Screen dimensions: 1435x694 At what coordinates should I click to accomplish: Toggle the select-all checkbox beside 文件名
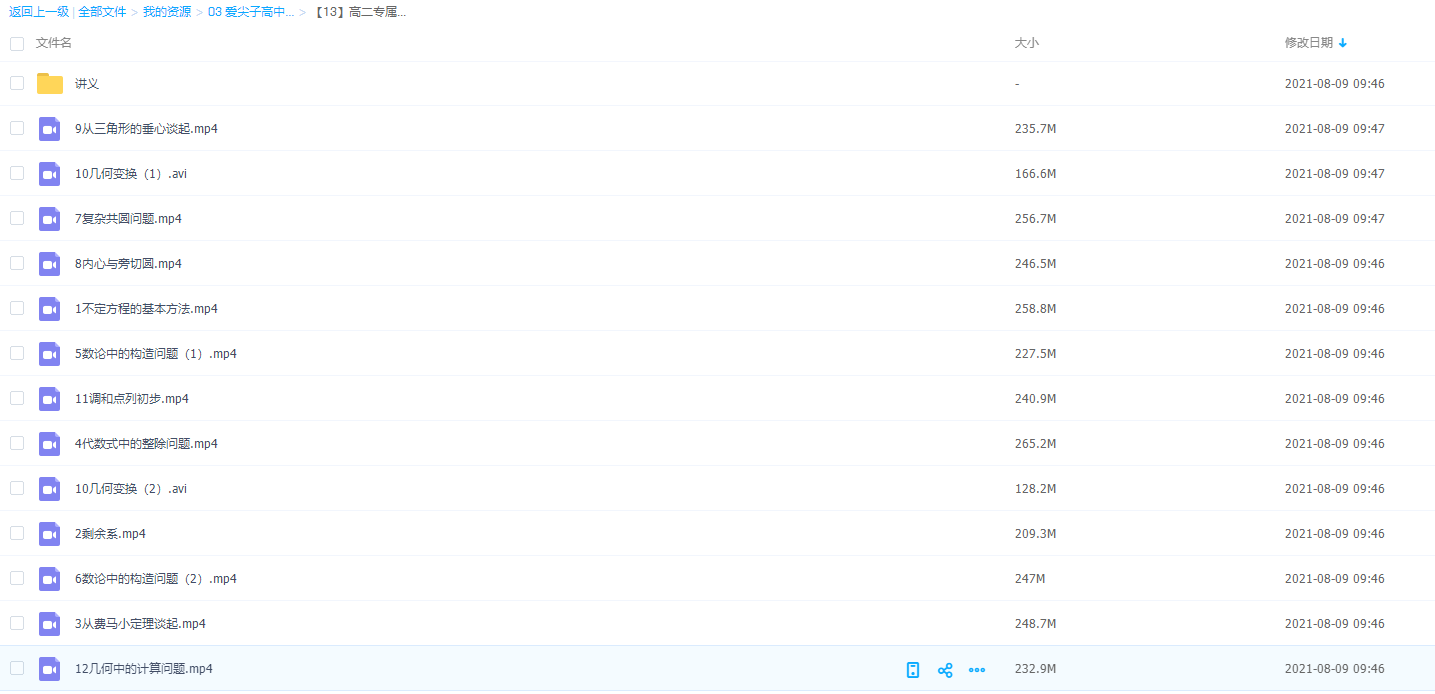click(17, 43)
